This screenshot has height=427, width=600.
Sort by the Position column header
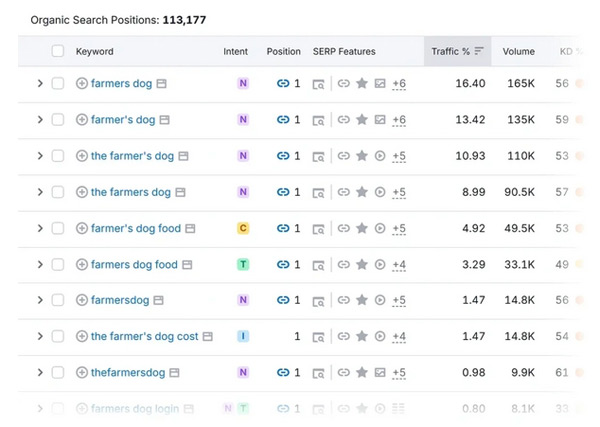click(x=283, y=51)
